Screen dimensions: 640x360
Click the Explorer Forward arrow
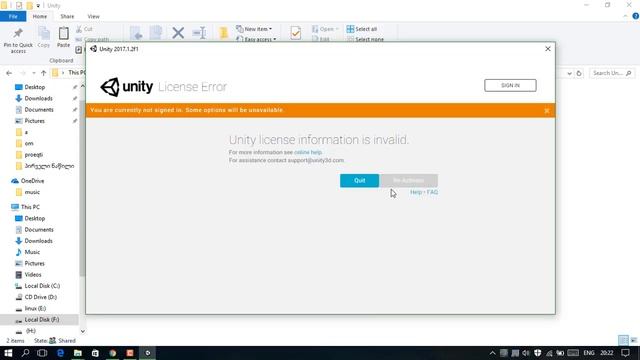tap(23, 73)
